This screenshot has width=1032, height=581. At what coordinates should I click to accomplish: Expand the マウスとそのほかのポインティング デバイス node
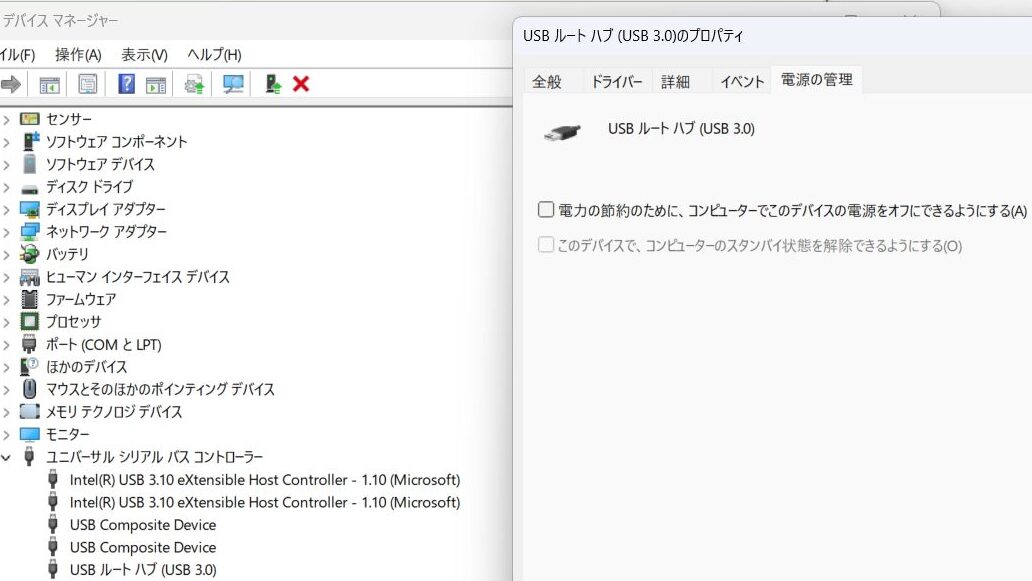pos(7,389)
